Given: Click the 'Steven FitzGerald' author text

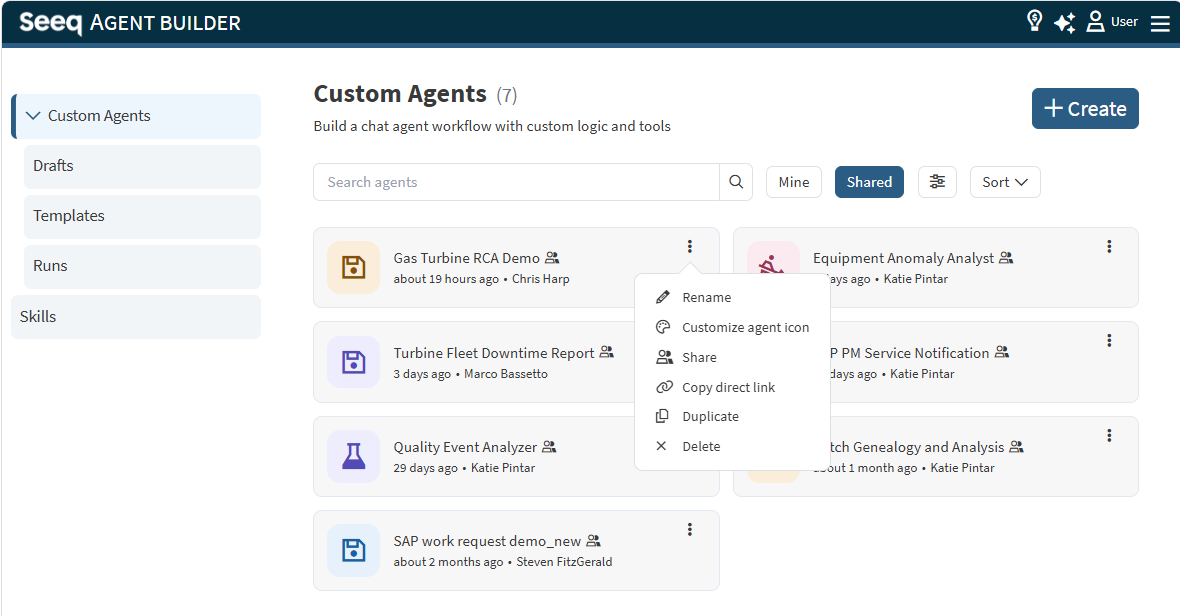Looking at the screenshot, I should [x=564, y=562].
